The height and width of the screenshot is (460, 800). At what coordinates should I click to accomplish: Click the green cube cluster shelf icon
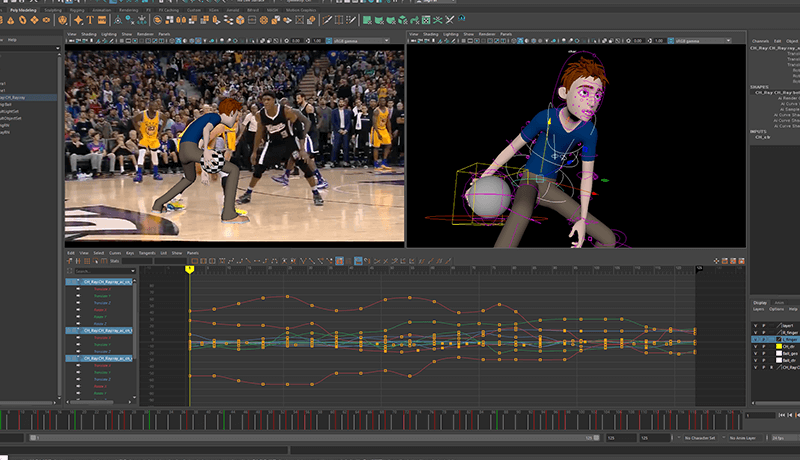tap(403, 20)
